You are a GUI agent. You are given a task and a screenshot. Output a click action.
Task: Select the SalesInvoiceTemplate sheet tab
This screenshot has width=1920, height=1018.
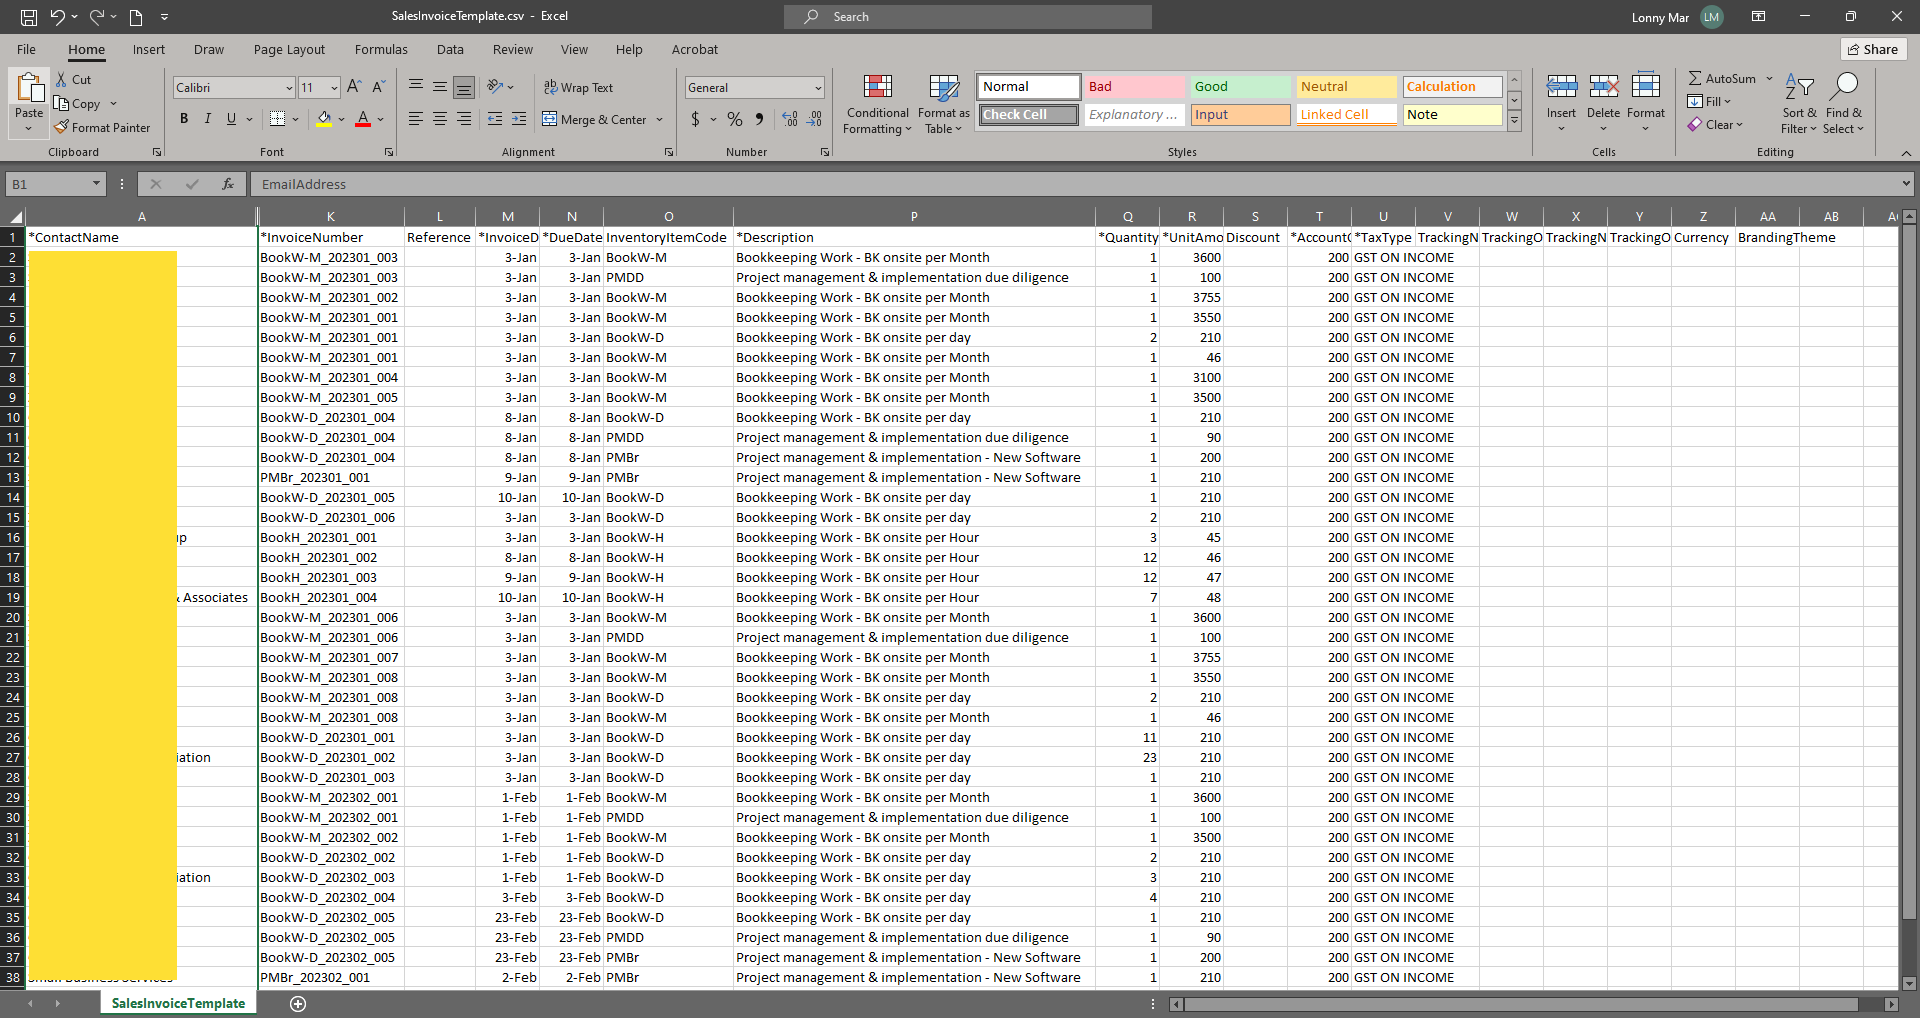(178, 1004)
